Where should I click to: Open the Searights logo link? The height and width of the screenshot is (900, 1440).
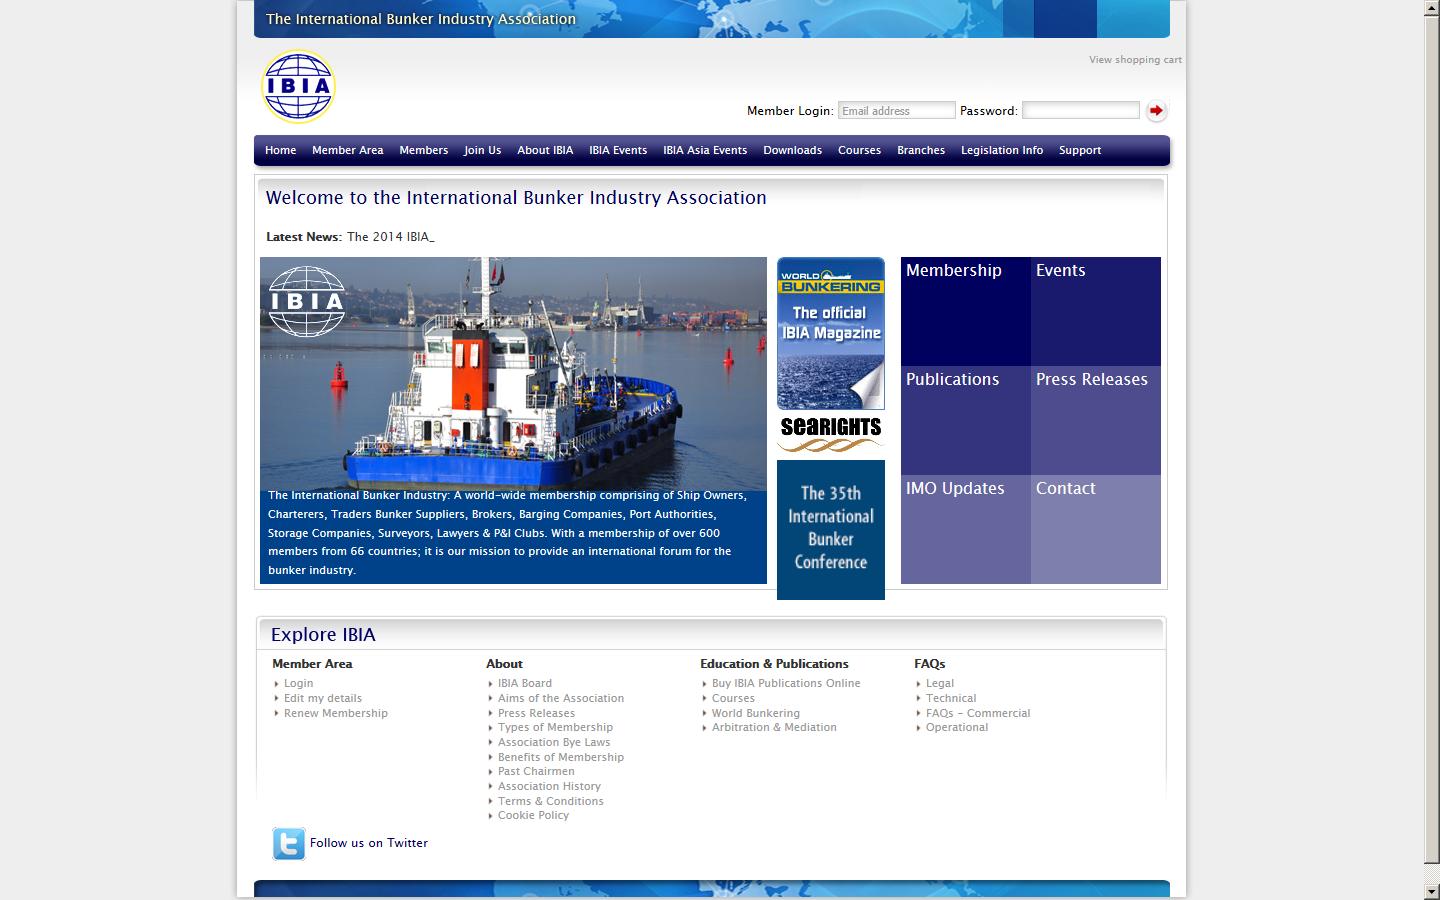pos(830,430)
